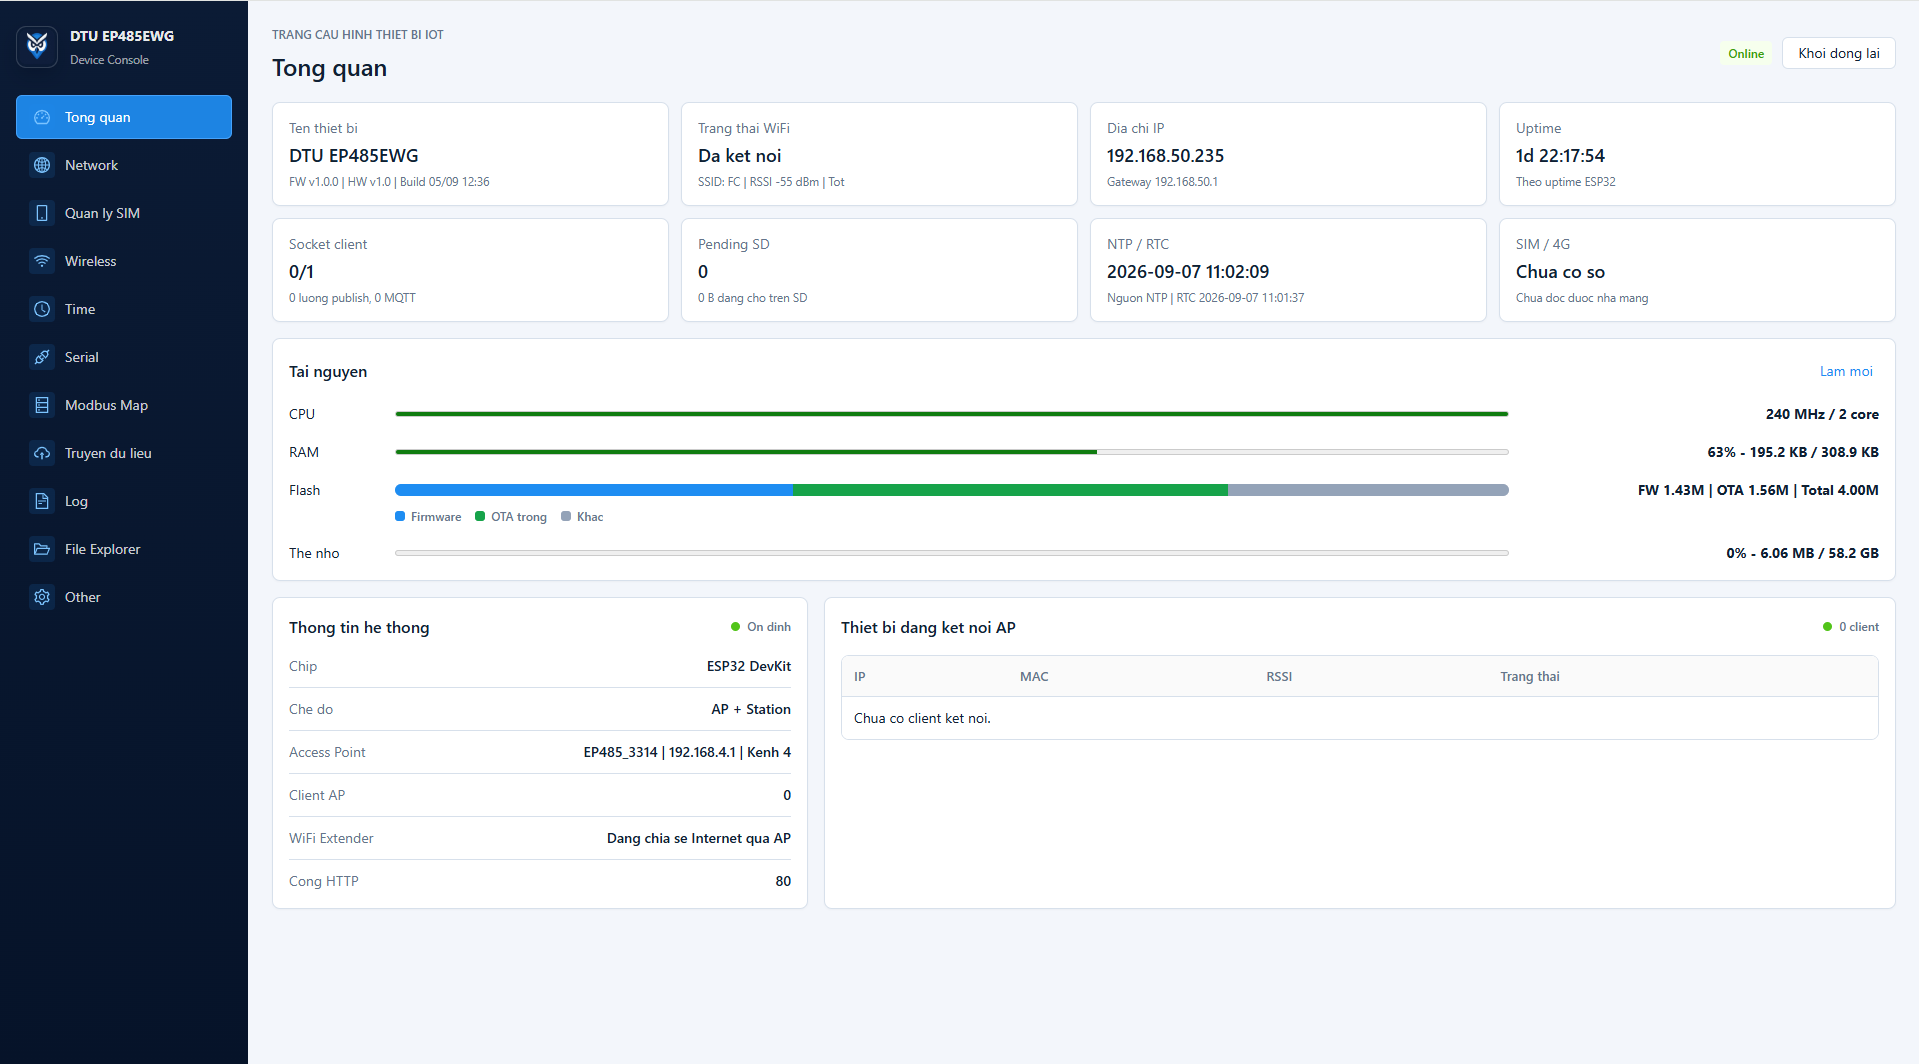Click the gray Khac legend swatch

[566, 516]
